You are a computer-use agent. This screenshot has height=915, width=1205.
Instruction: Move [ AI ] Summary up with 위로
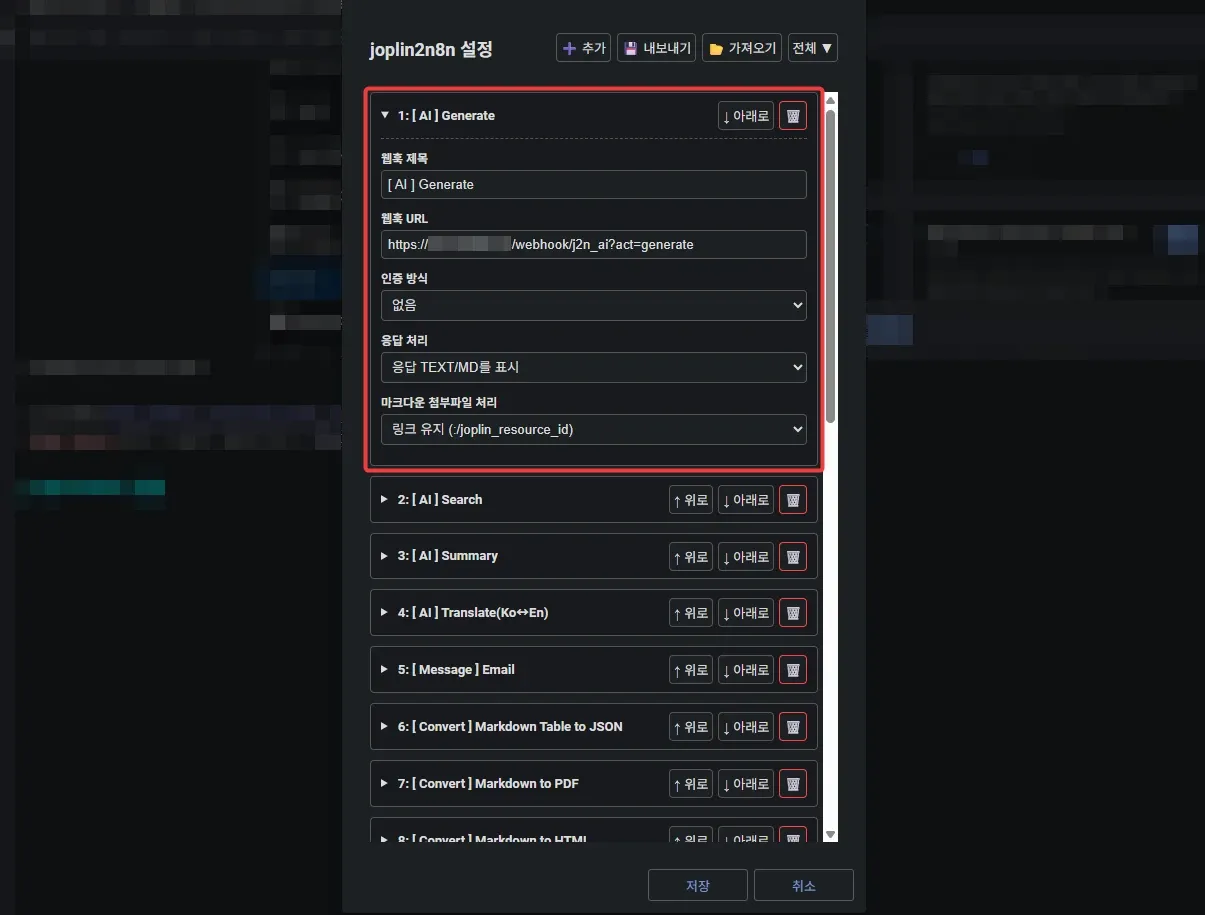pyautogui.click(x=691, y=557)
